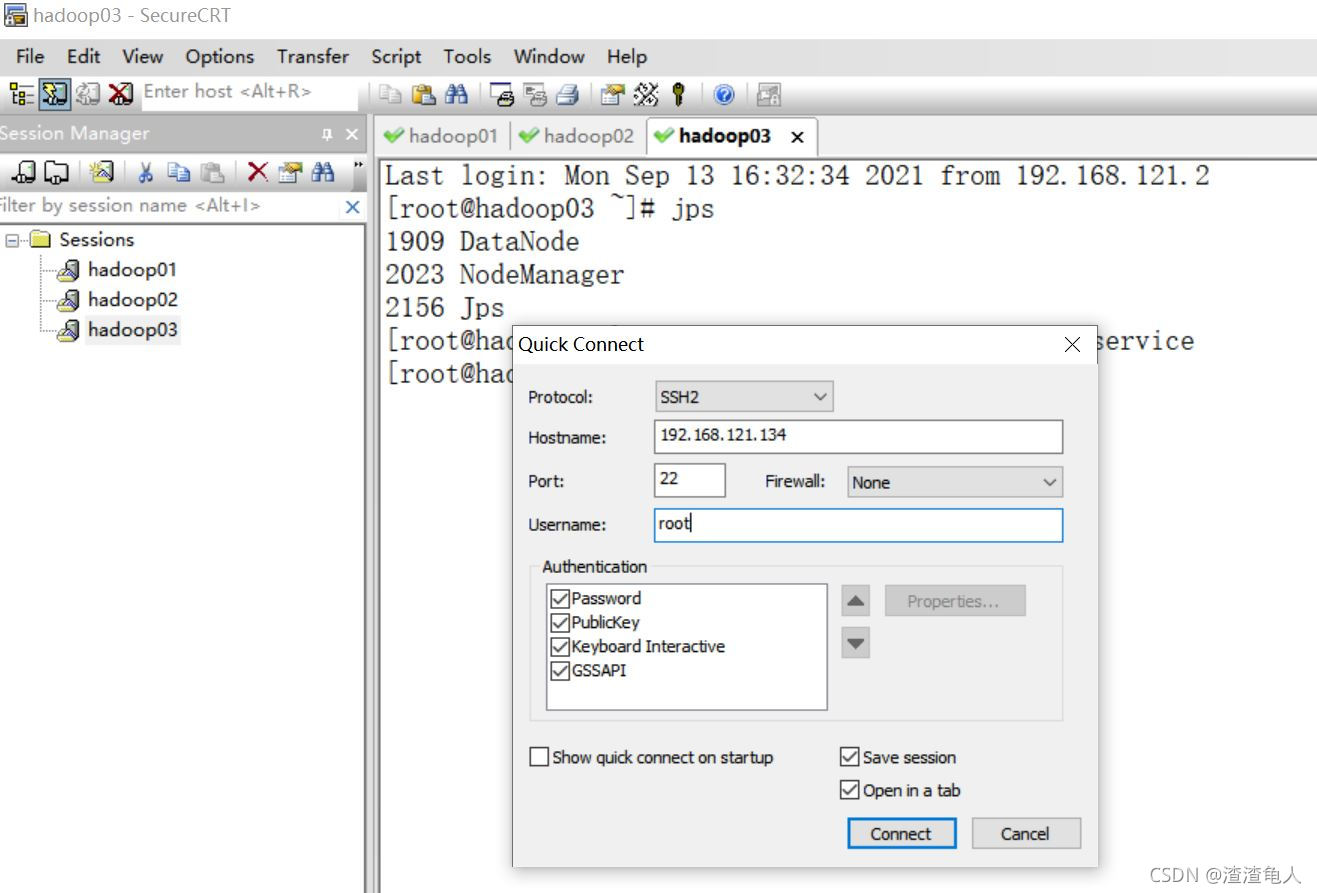Open the View menu
This screenshot has width=1317, height=893.
(x=143, y=57)
